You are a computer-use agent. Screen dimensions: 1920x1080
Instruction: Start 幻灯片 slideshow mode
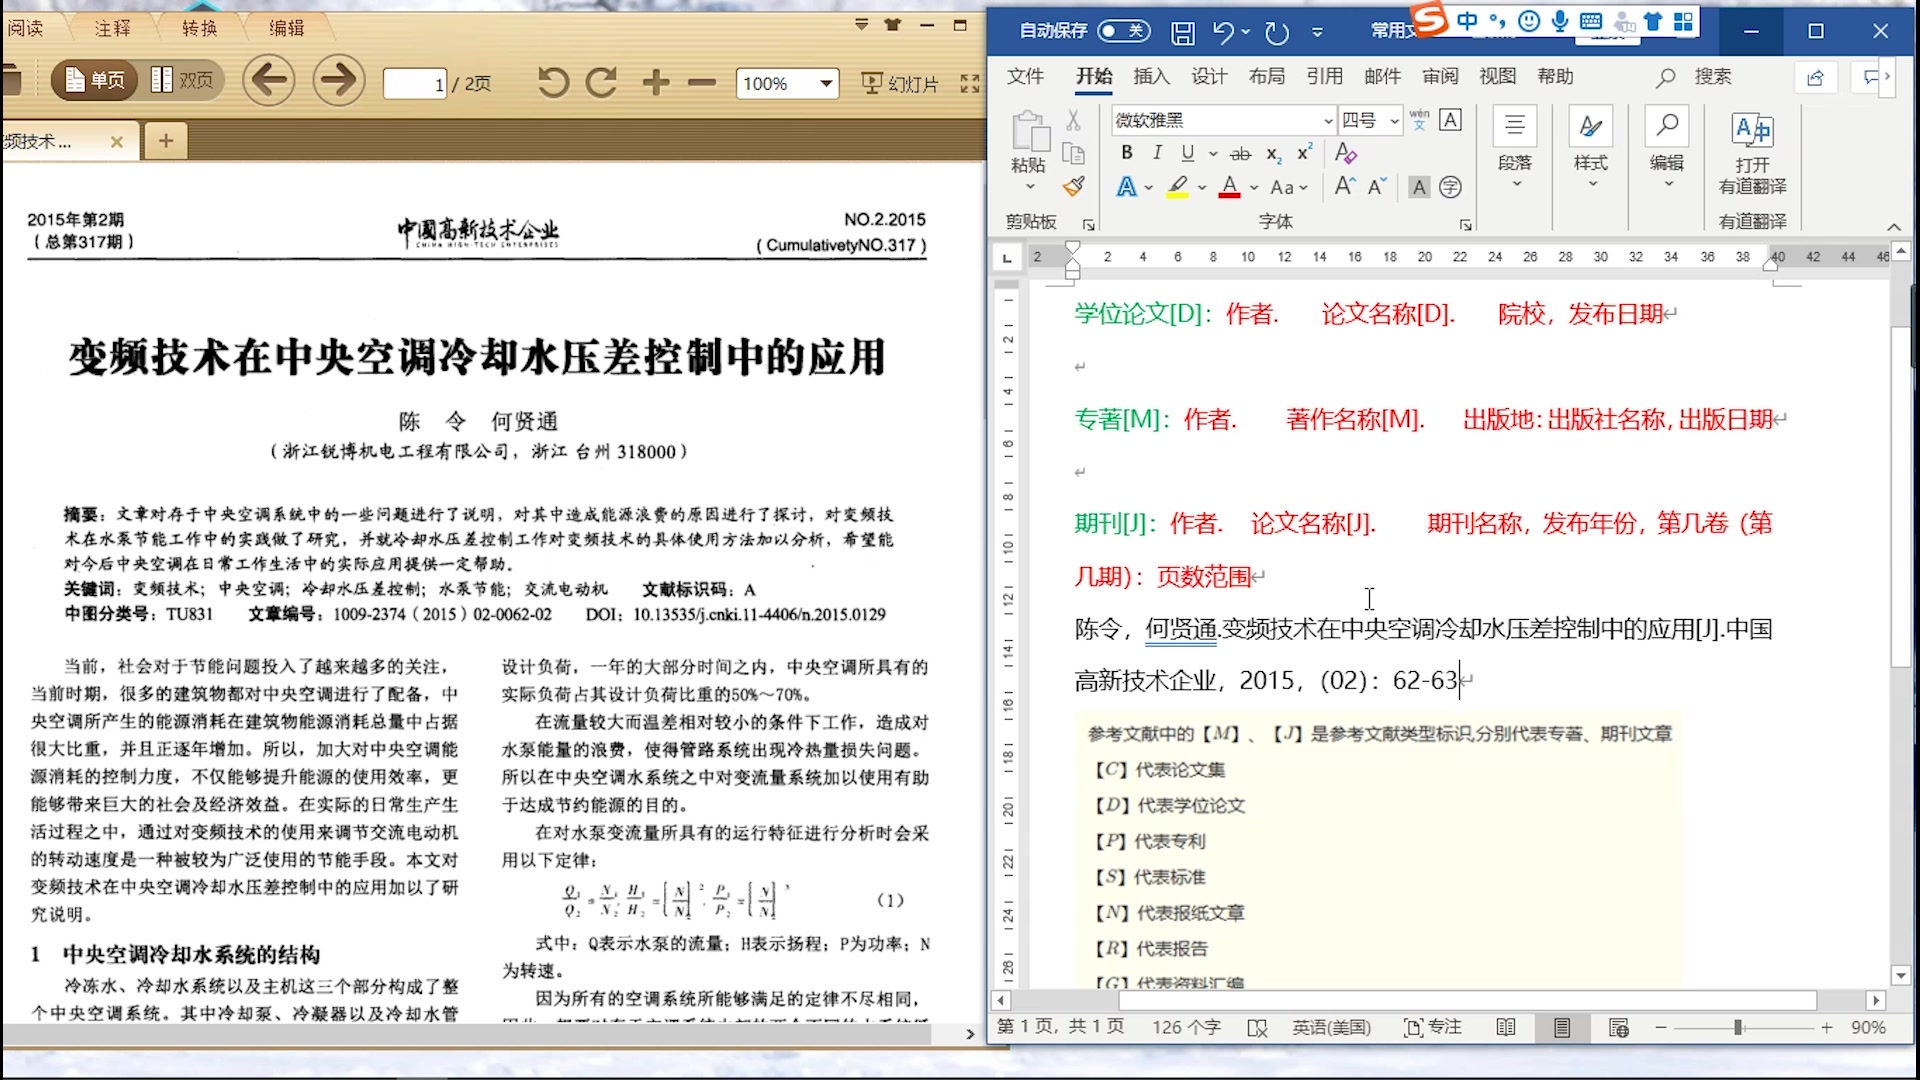click(901, 84)
